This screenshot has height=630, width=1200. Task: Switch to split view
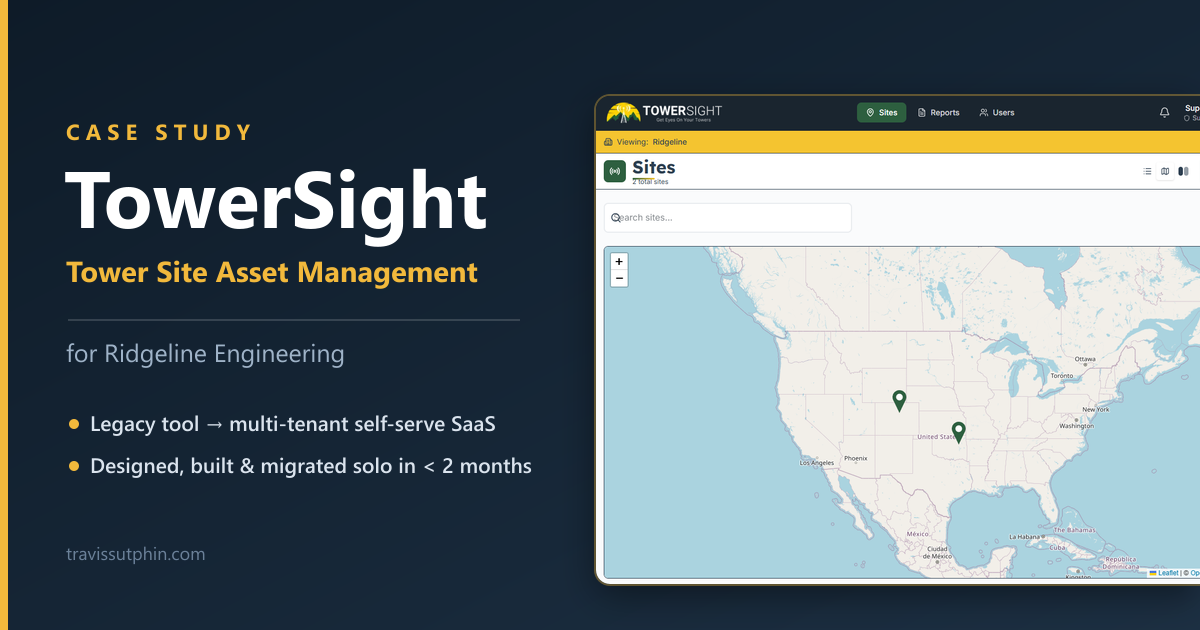click(1183, 171)
